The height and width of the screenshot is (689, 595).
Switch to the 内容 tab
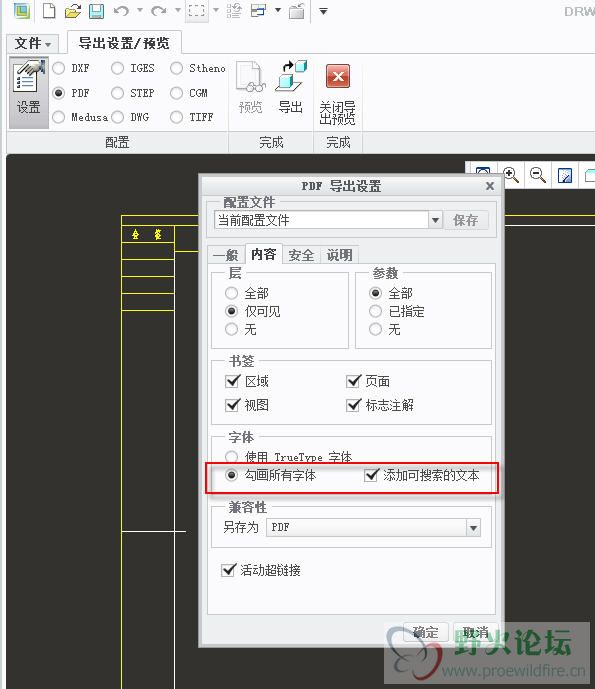[264, 254]
